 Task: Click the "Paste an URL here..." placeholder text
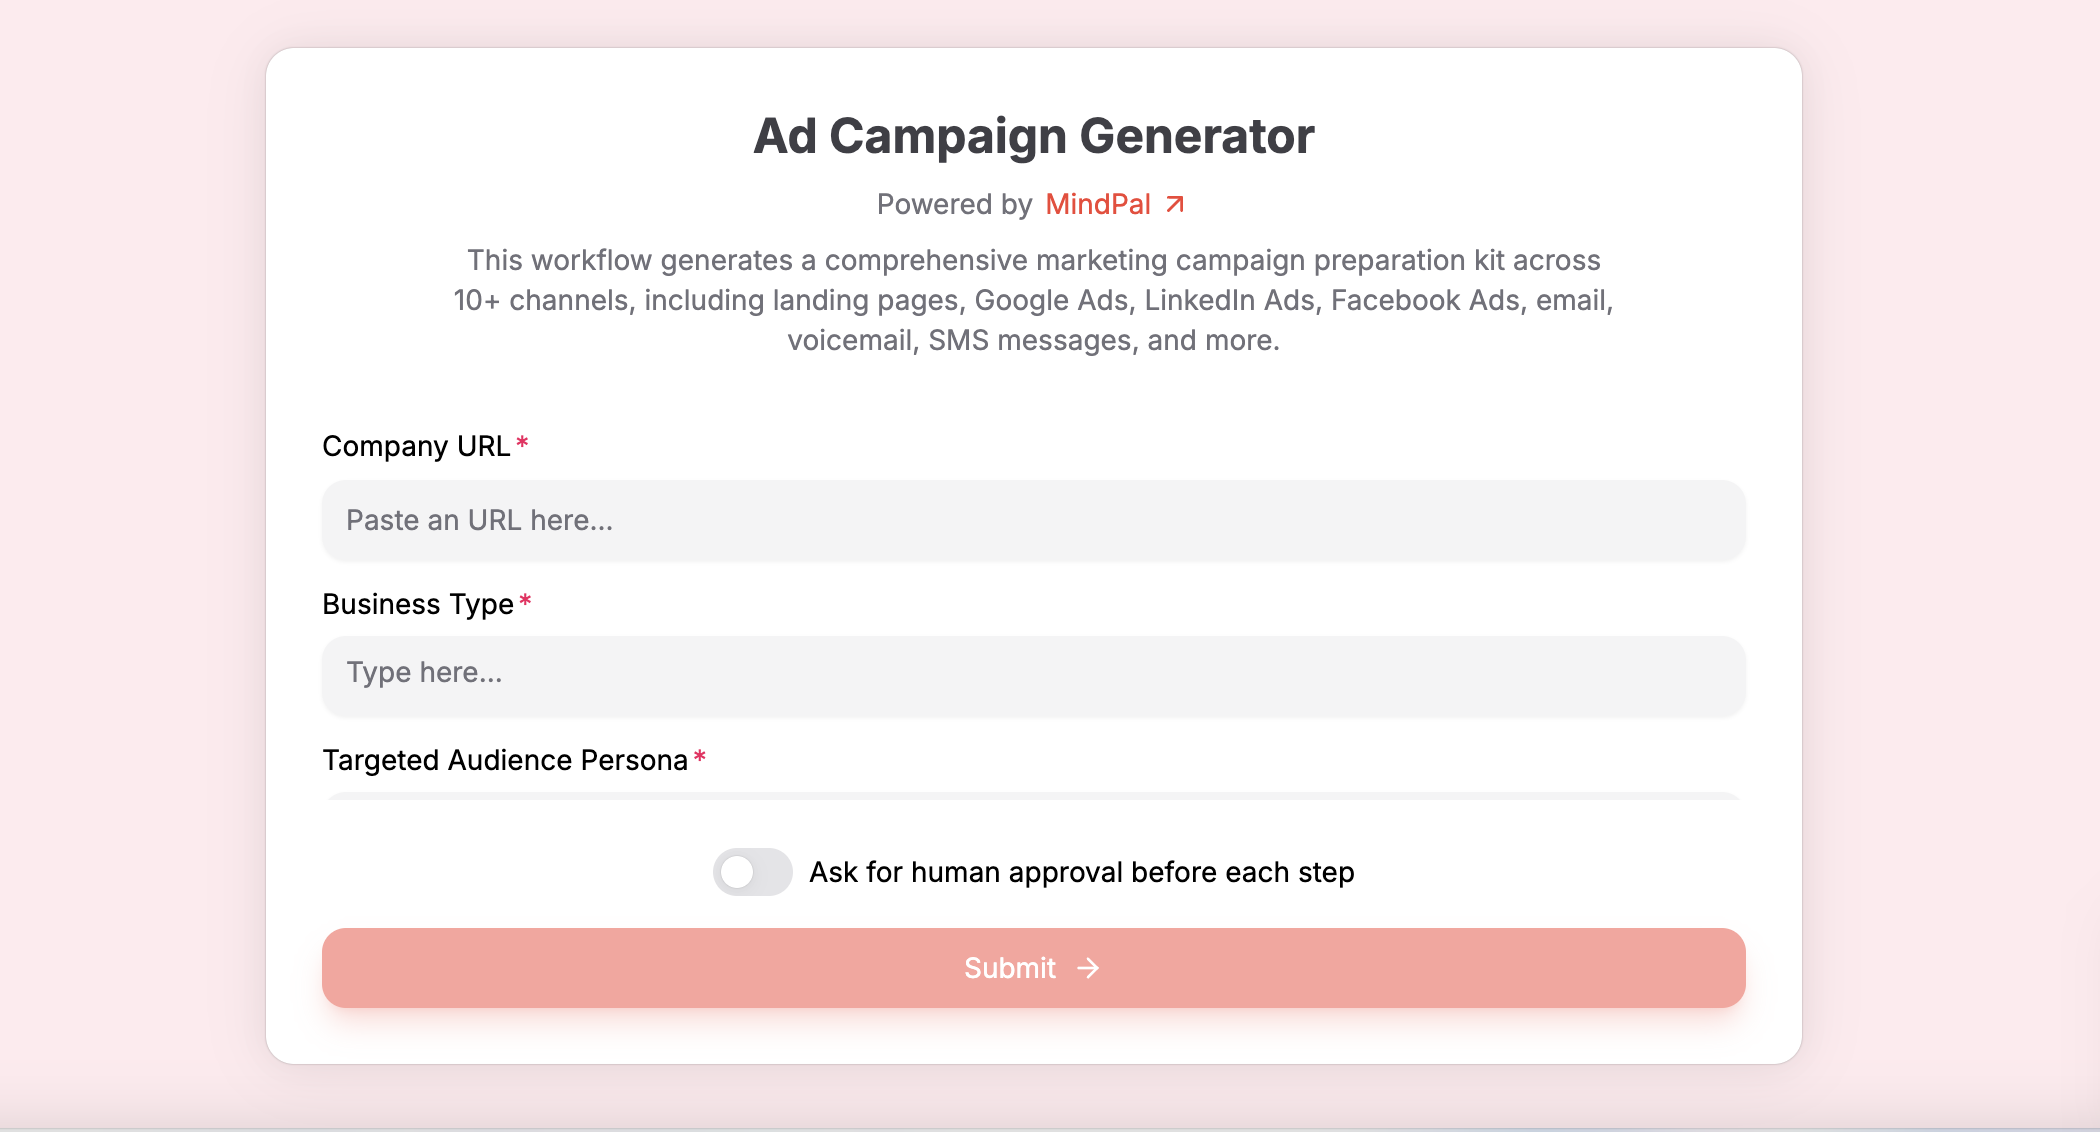coord(480,520)
